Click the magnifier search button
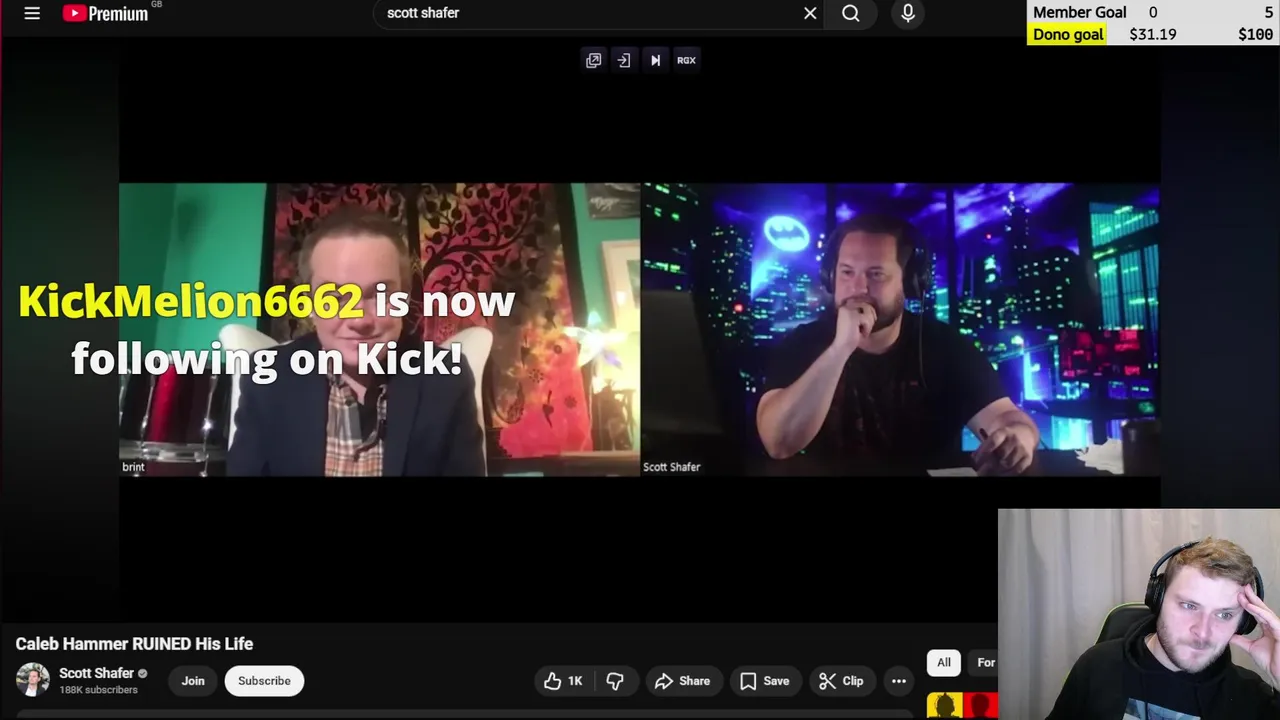The width and height of the screenshot is (1280, 720). coord(851,13)
